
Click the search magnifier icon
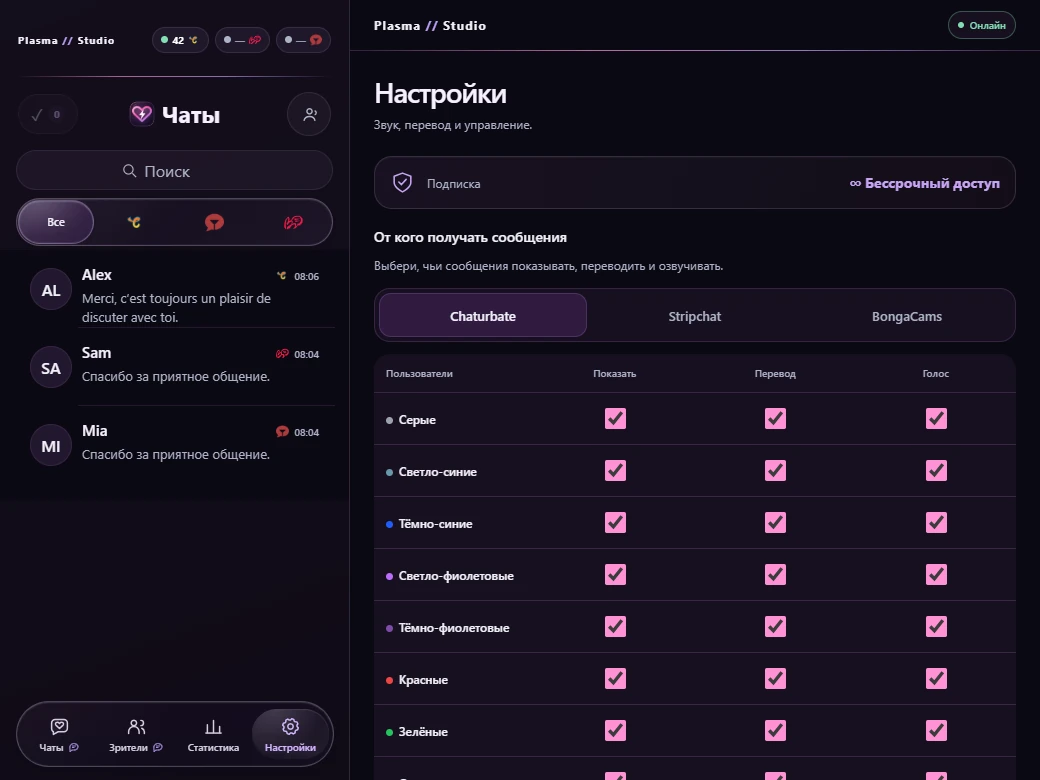click(129, 171)
